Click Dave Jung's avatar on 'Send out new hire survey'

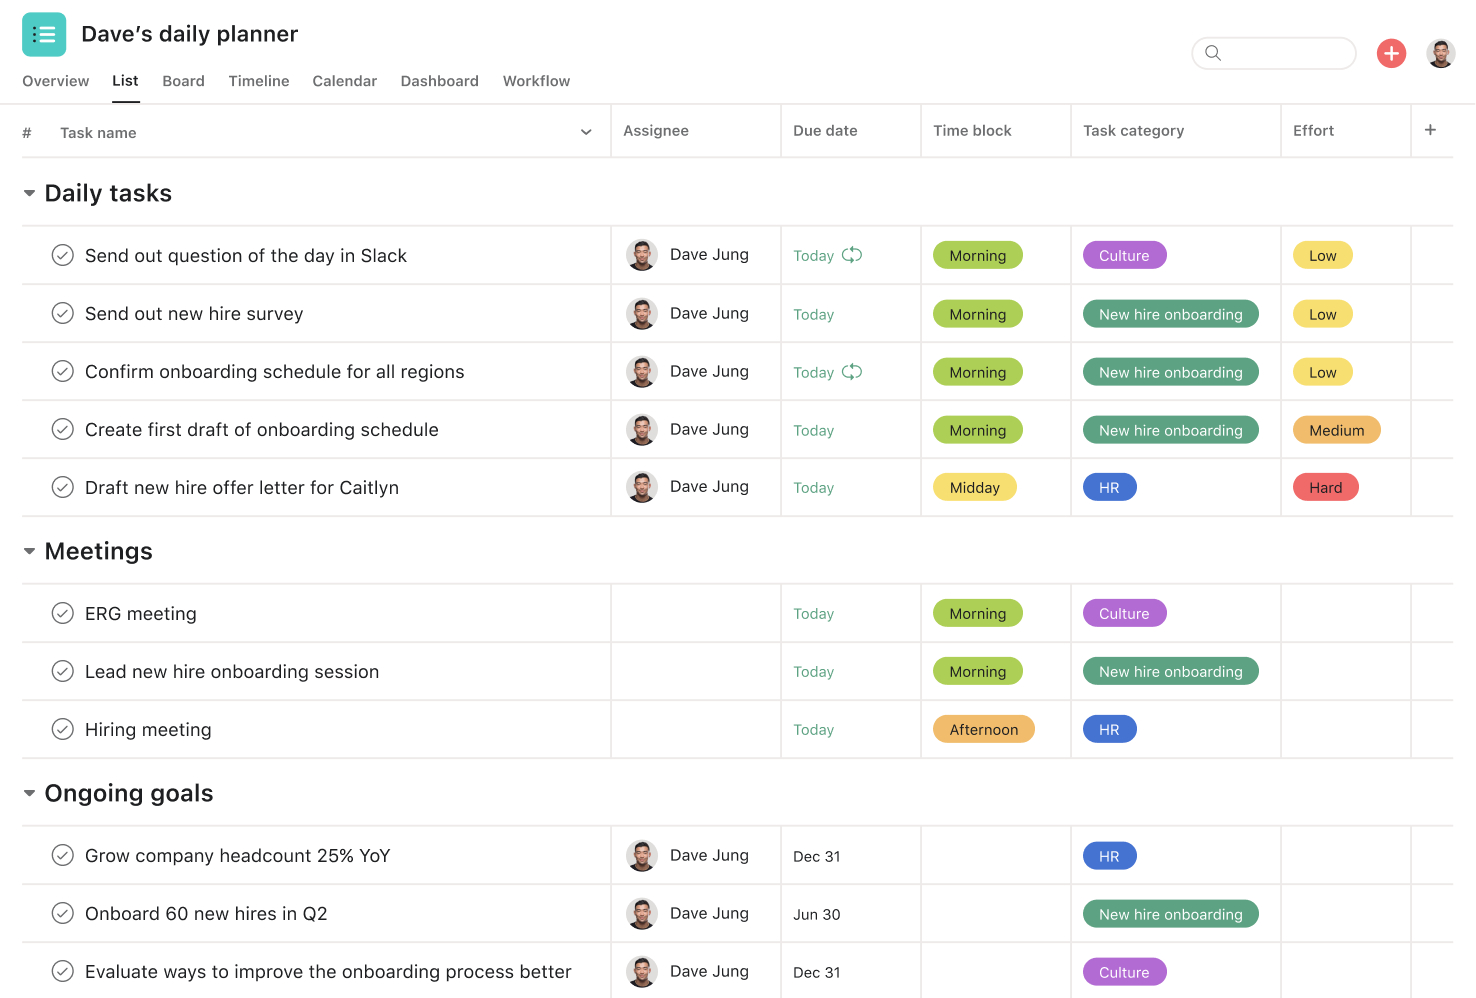coord(641,313)
